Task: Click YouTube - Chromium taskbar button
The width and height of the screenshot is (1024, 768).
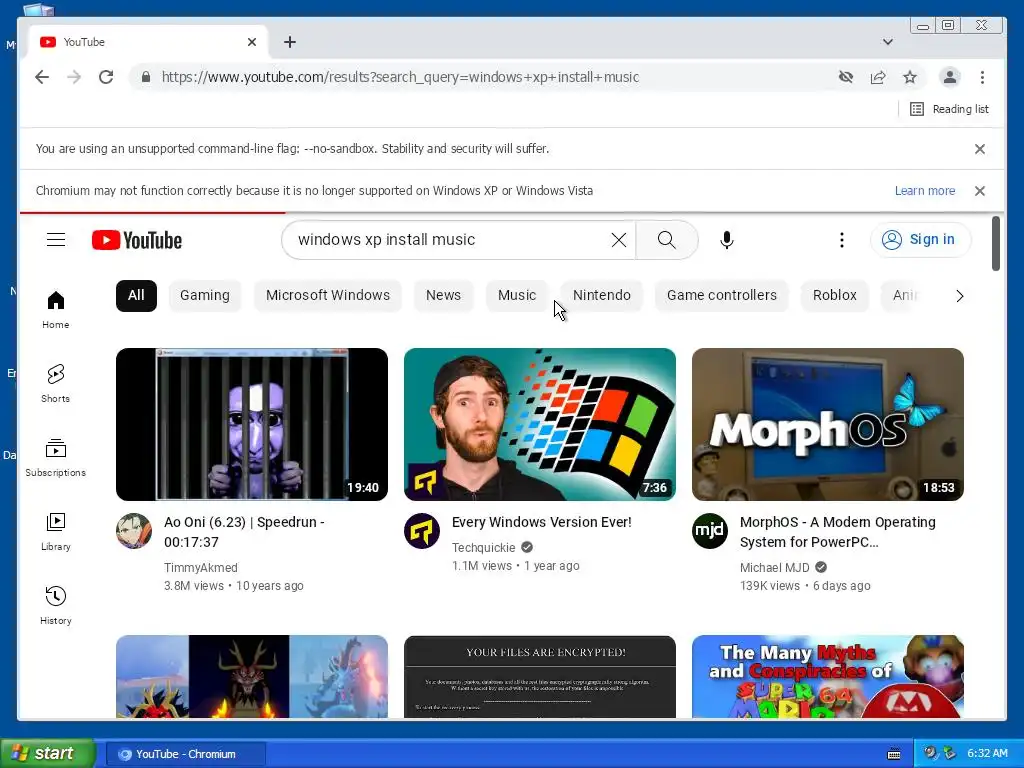Action: tap(185, 754)
